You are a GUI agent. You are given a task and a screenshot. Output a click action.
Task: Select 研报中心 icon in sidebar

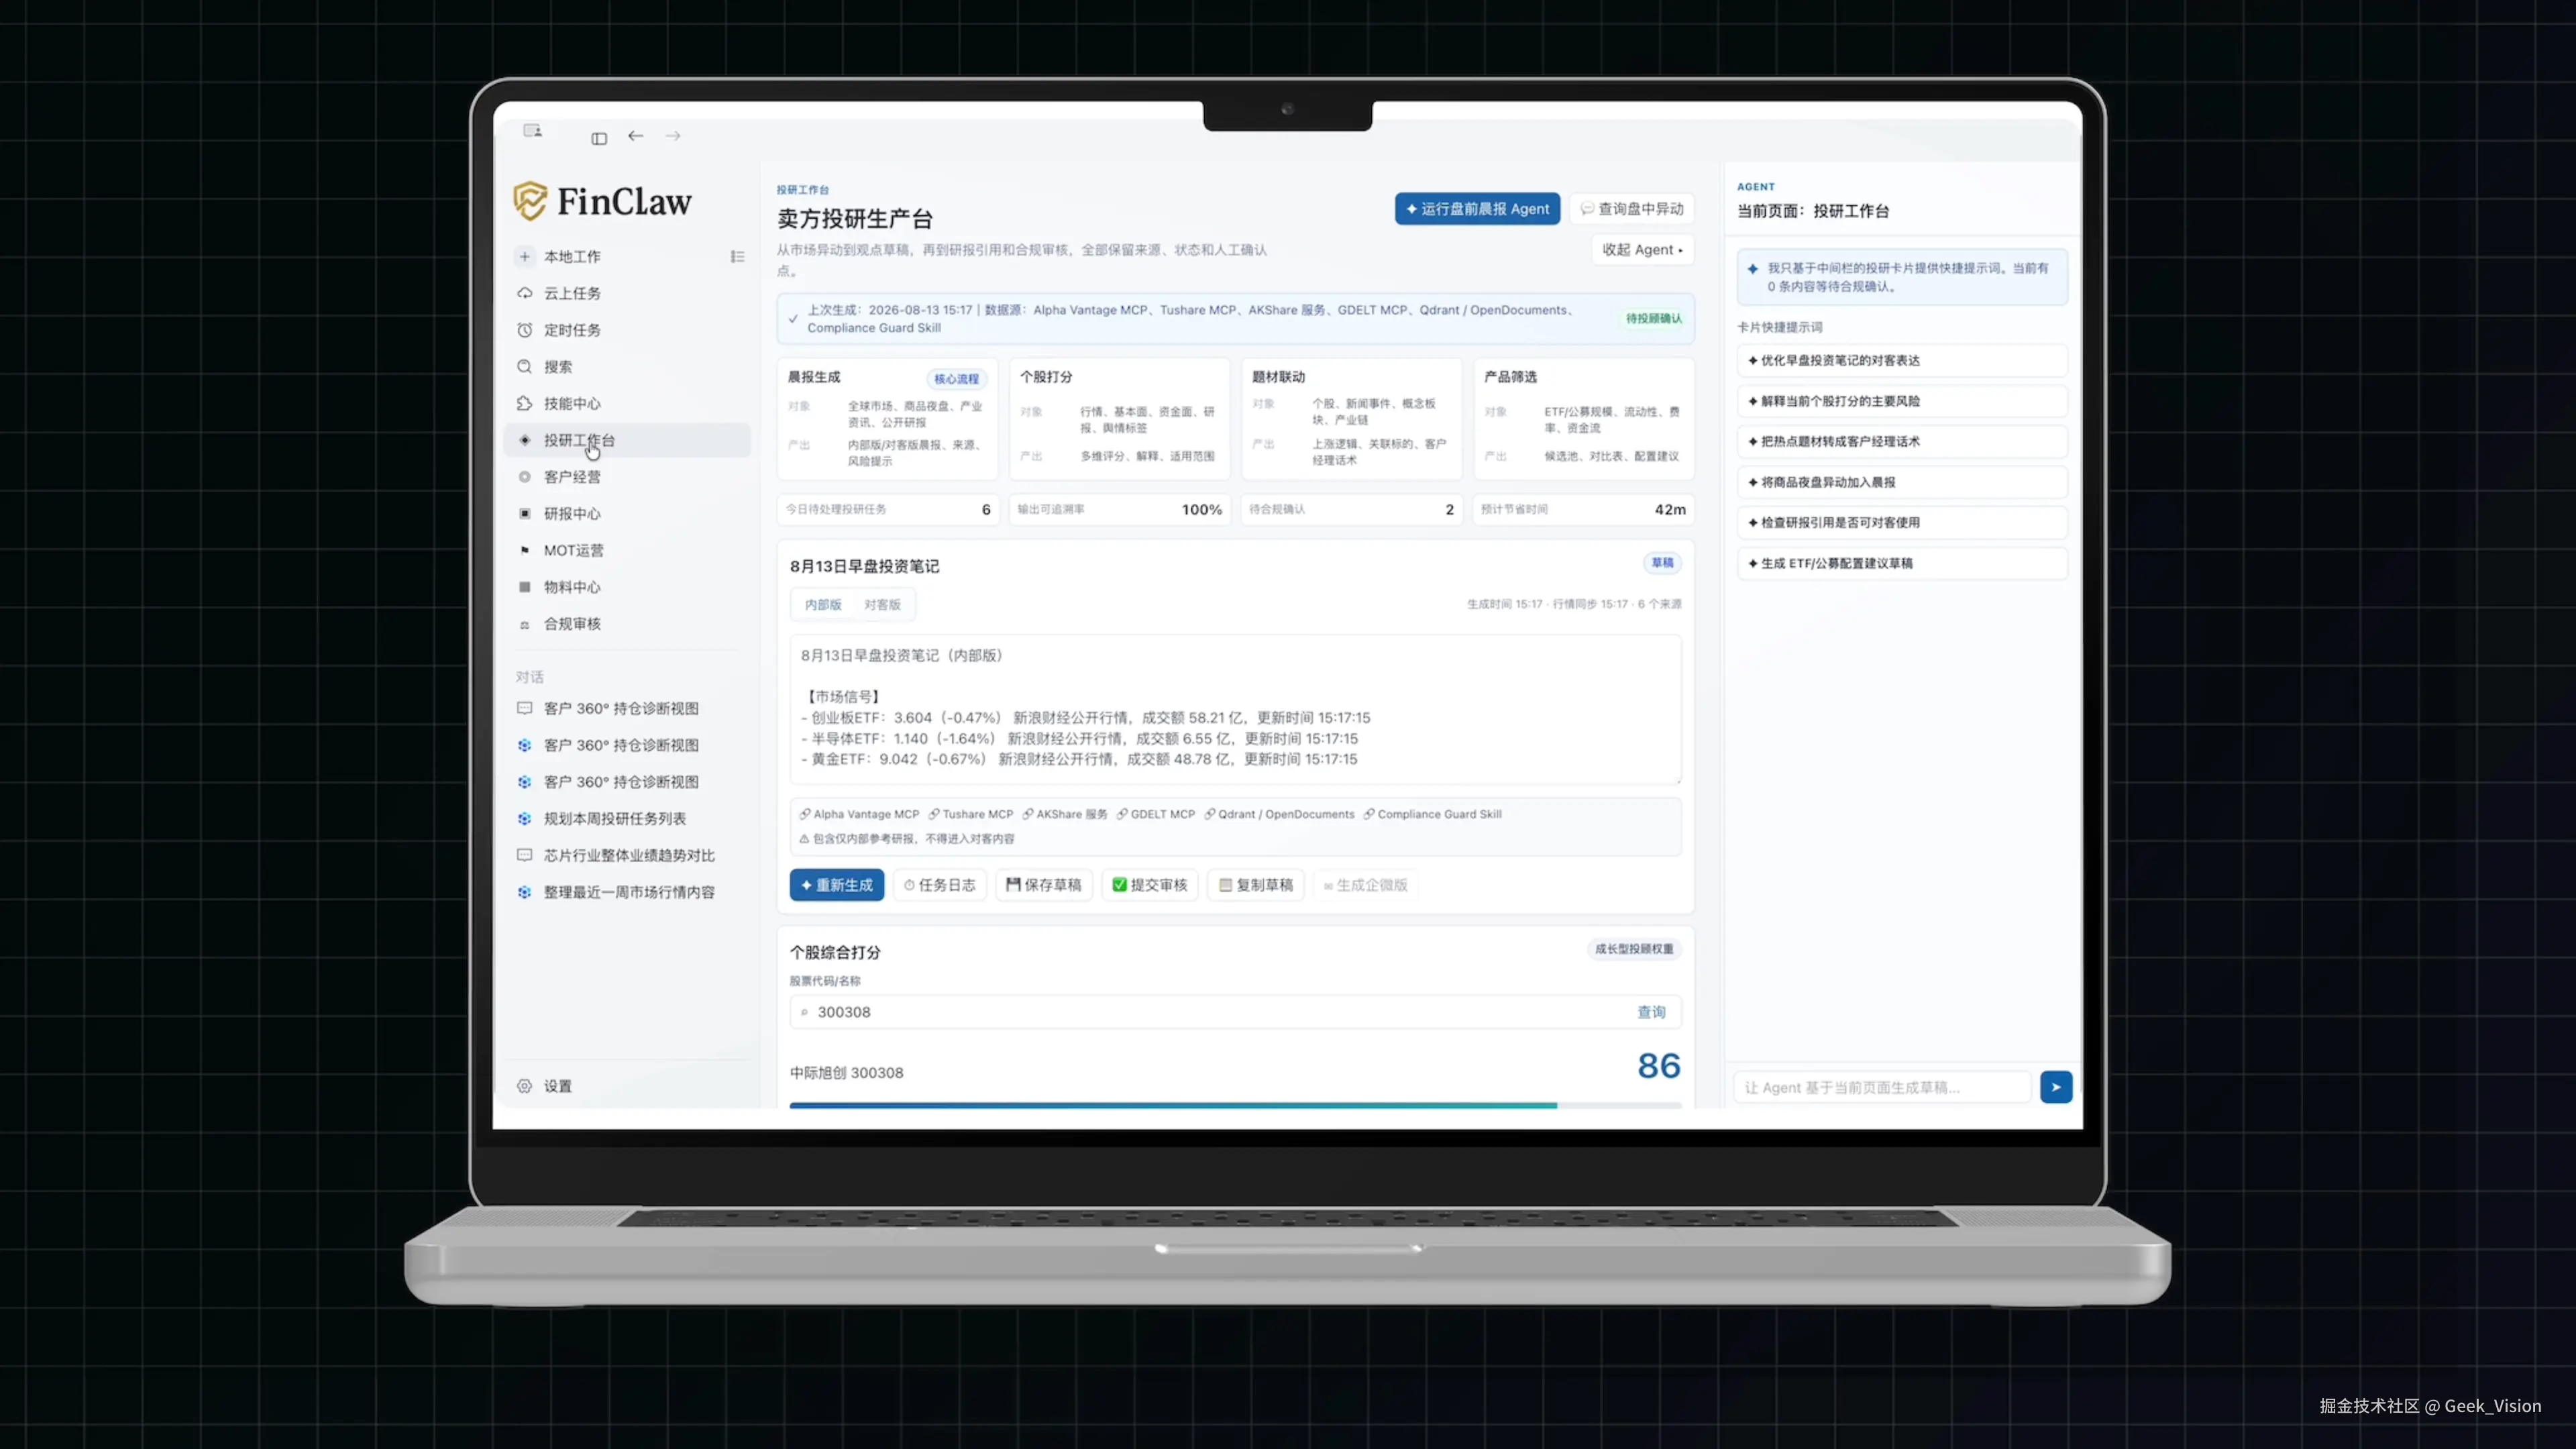(525, 514)
